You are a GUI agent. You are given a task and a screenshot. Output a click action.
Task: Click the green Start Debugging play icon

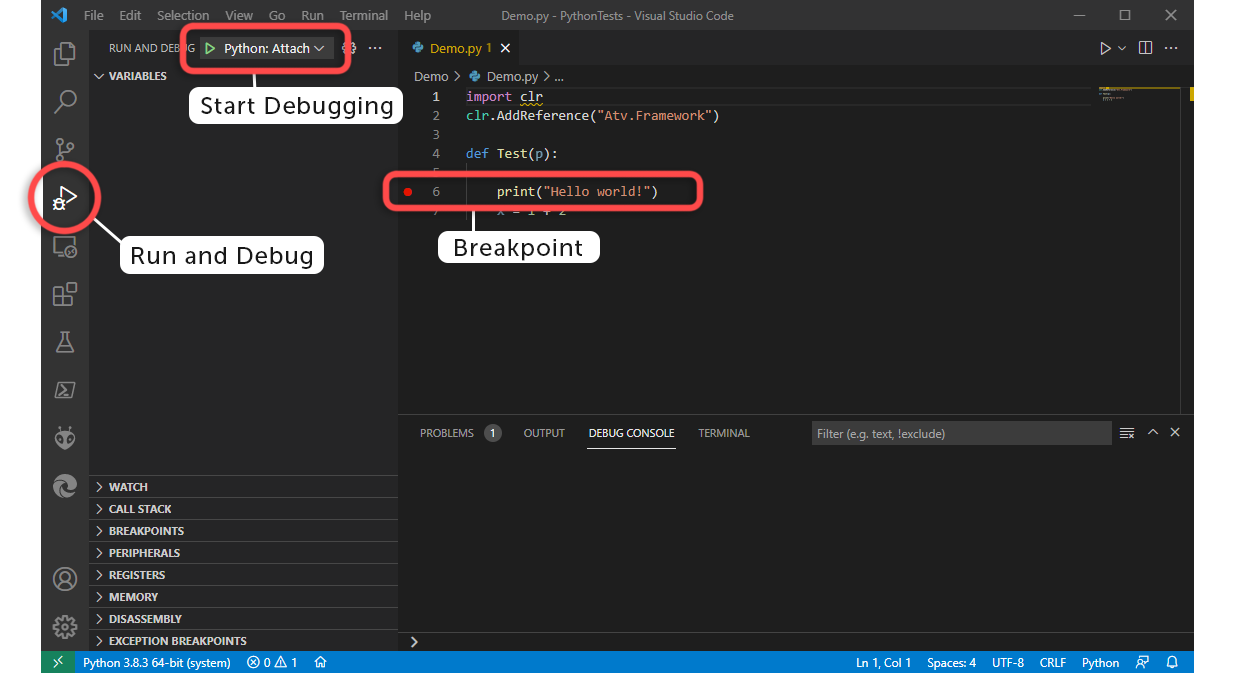(210, 48)
